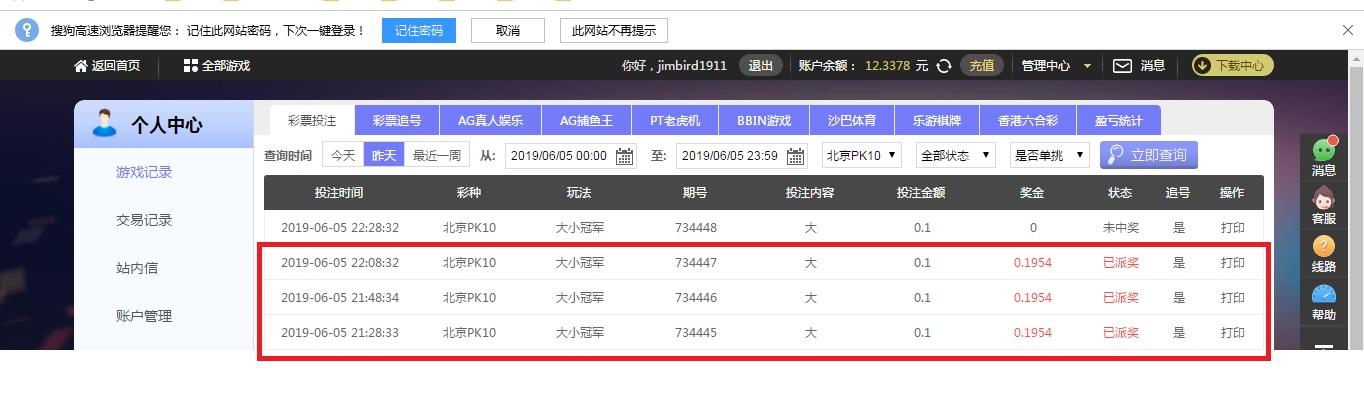This screenshot has height=407, width=1364.
Task: Click 已派奖 status in row 734445
Action: pyautogui.click(x=1121, y=333)
